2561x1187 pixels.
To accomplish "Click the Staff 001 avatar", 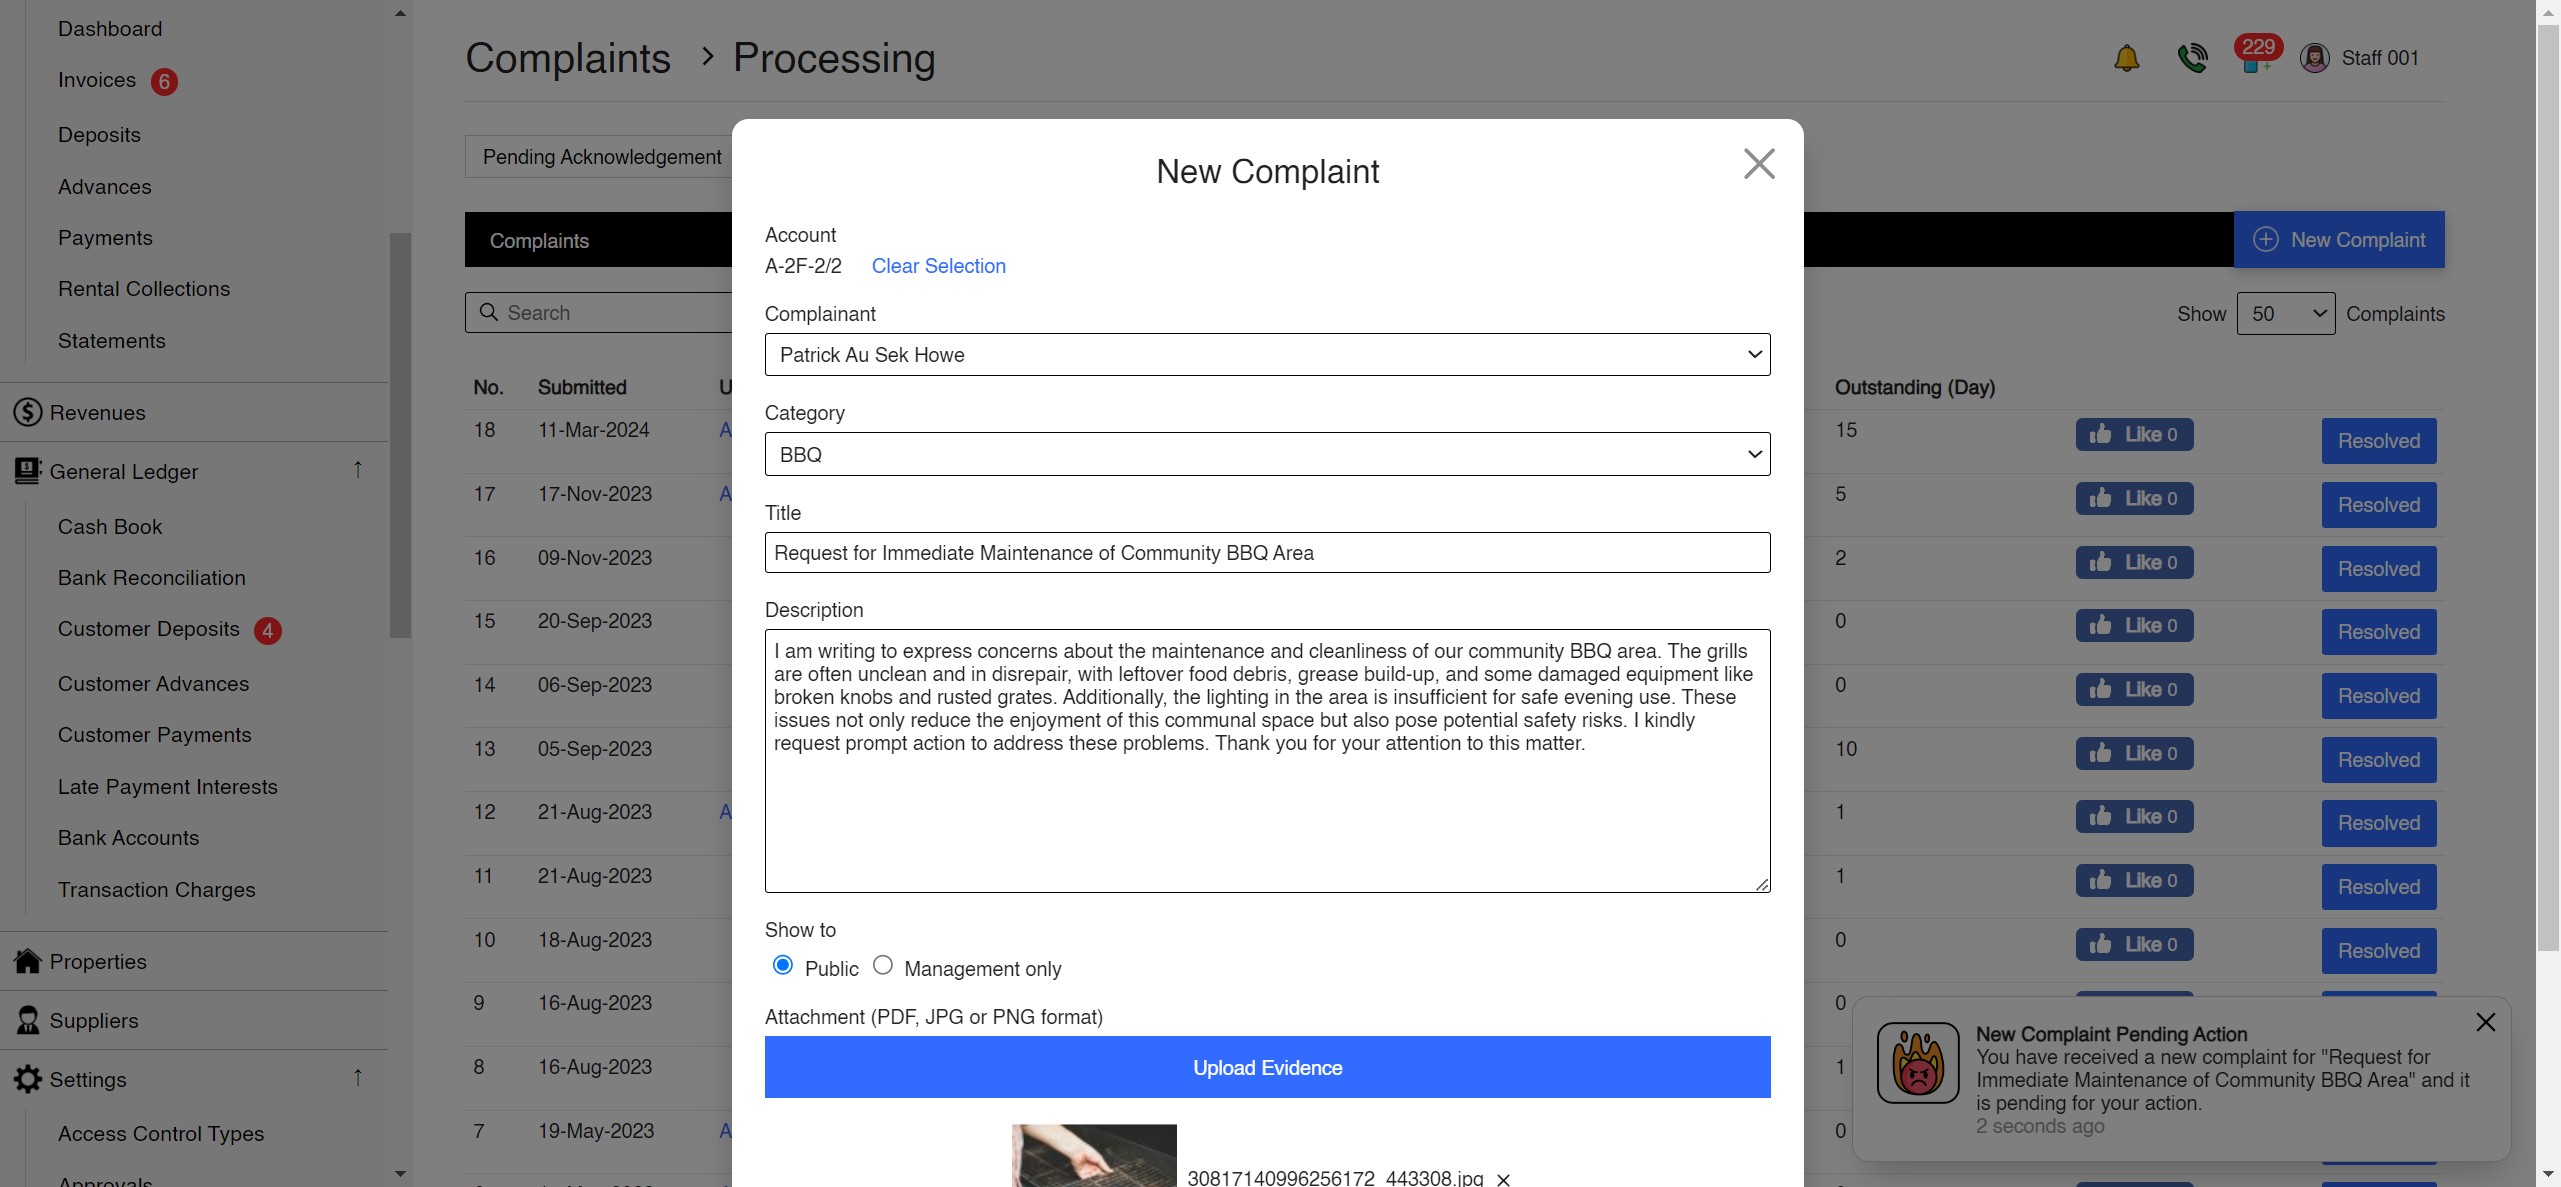I will (2315, 57).
